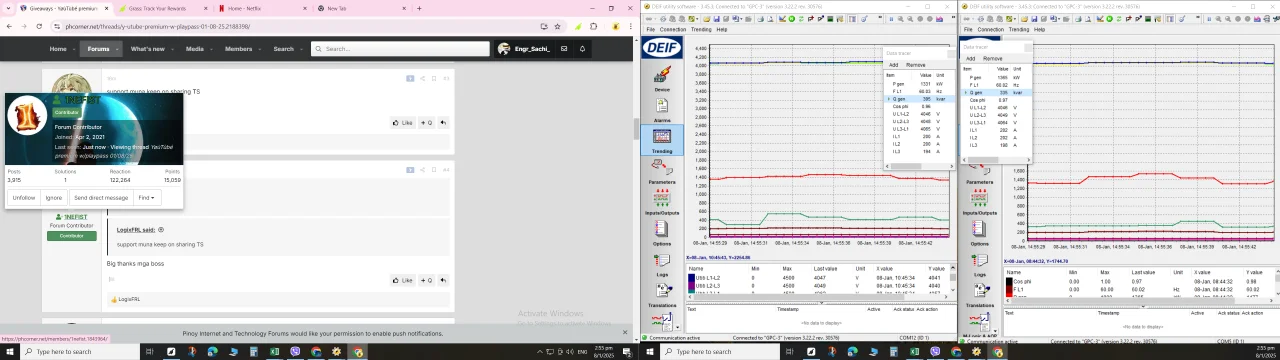Click the forum Search input field
The height and width of the screenshot is (360, 1280).
pos(400,48)
